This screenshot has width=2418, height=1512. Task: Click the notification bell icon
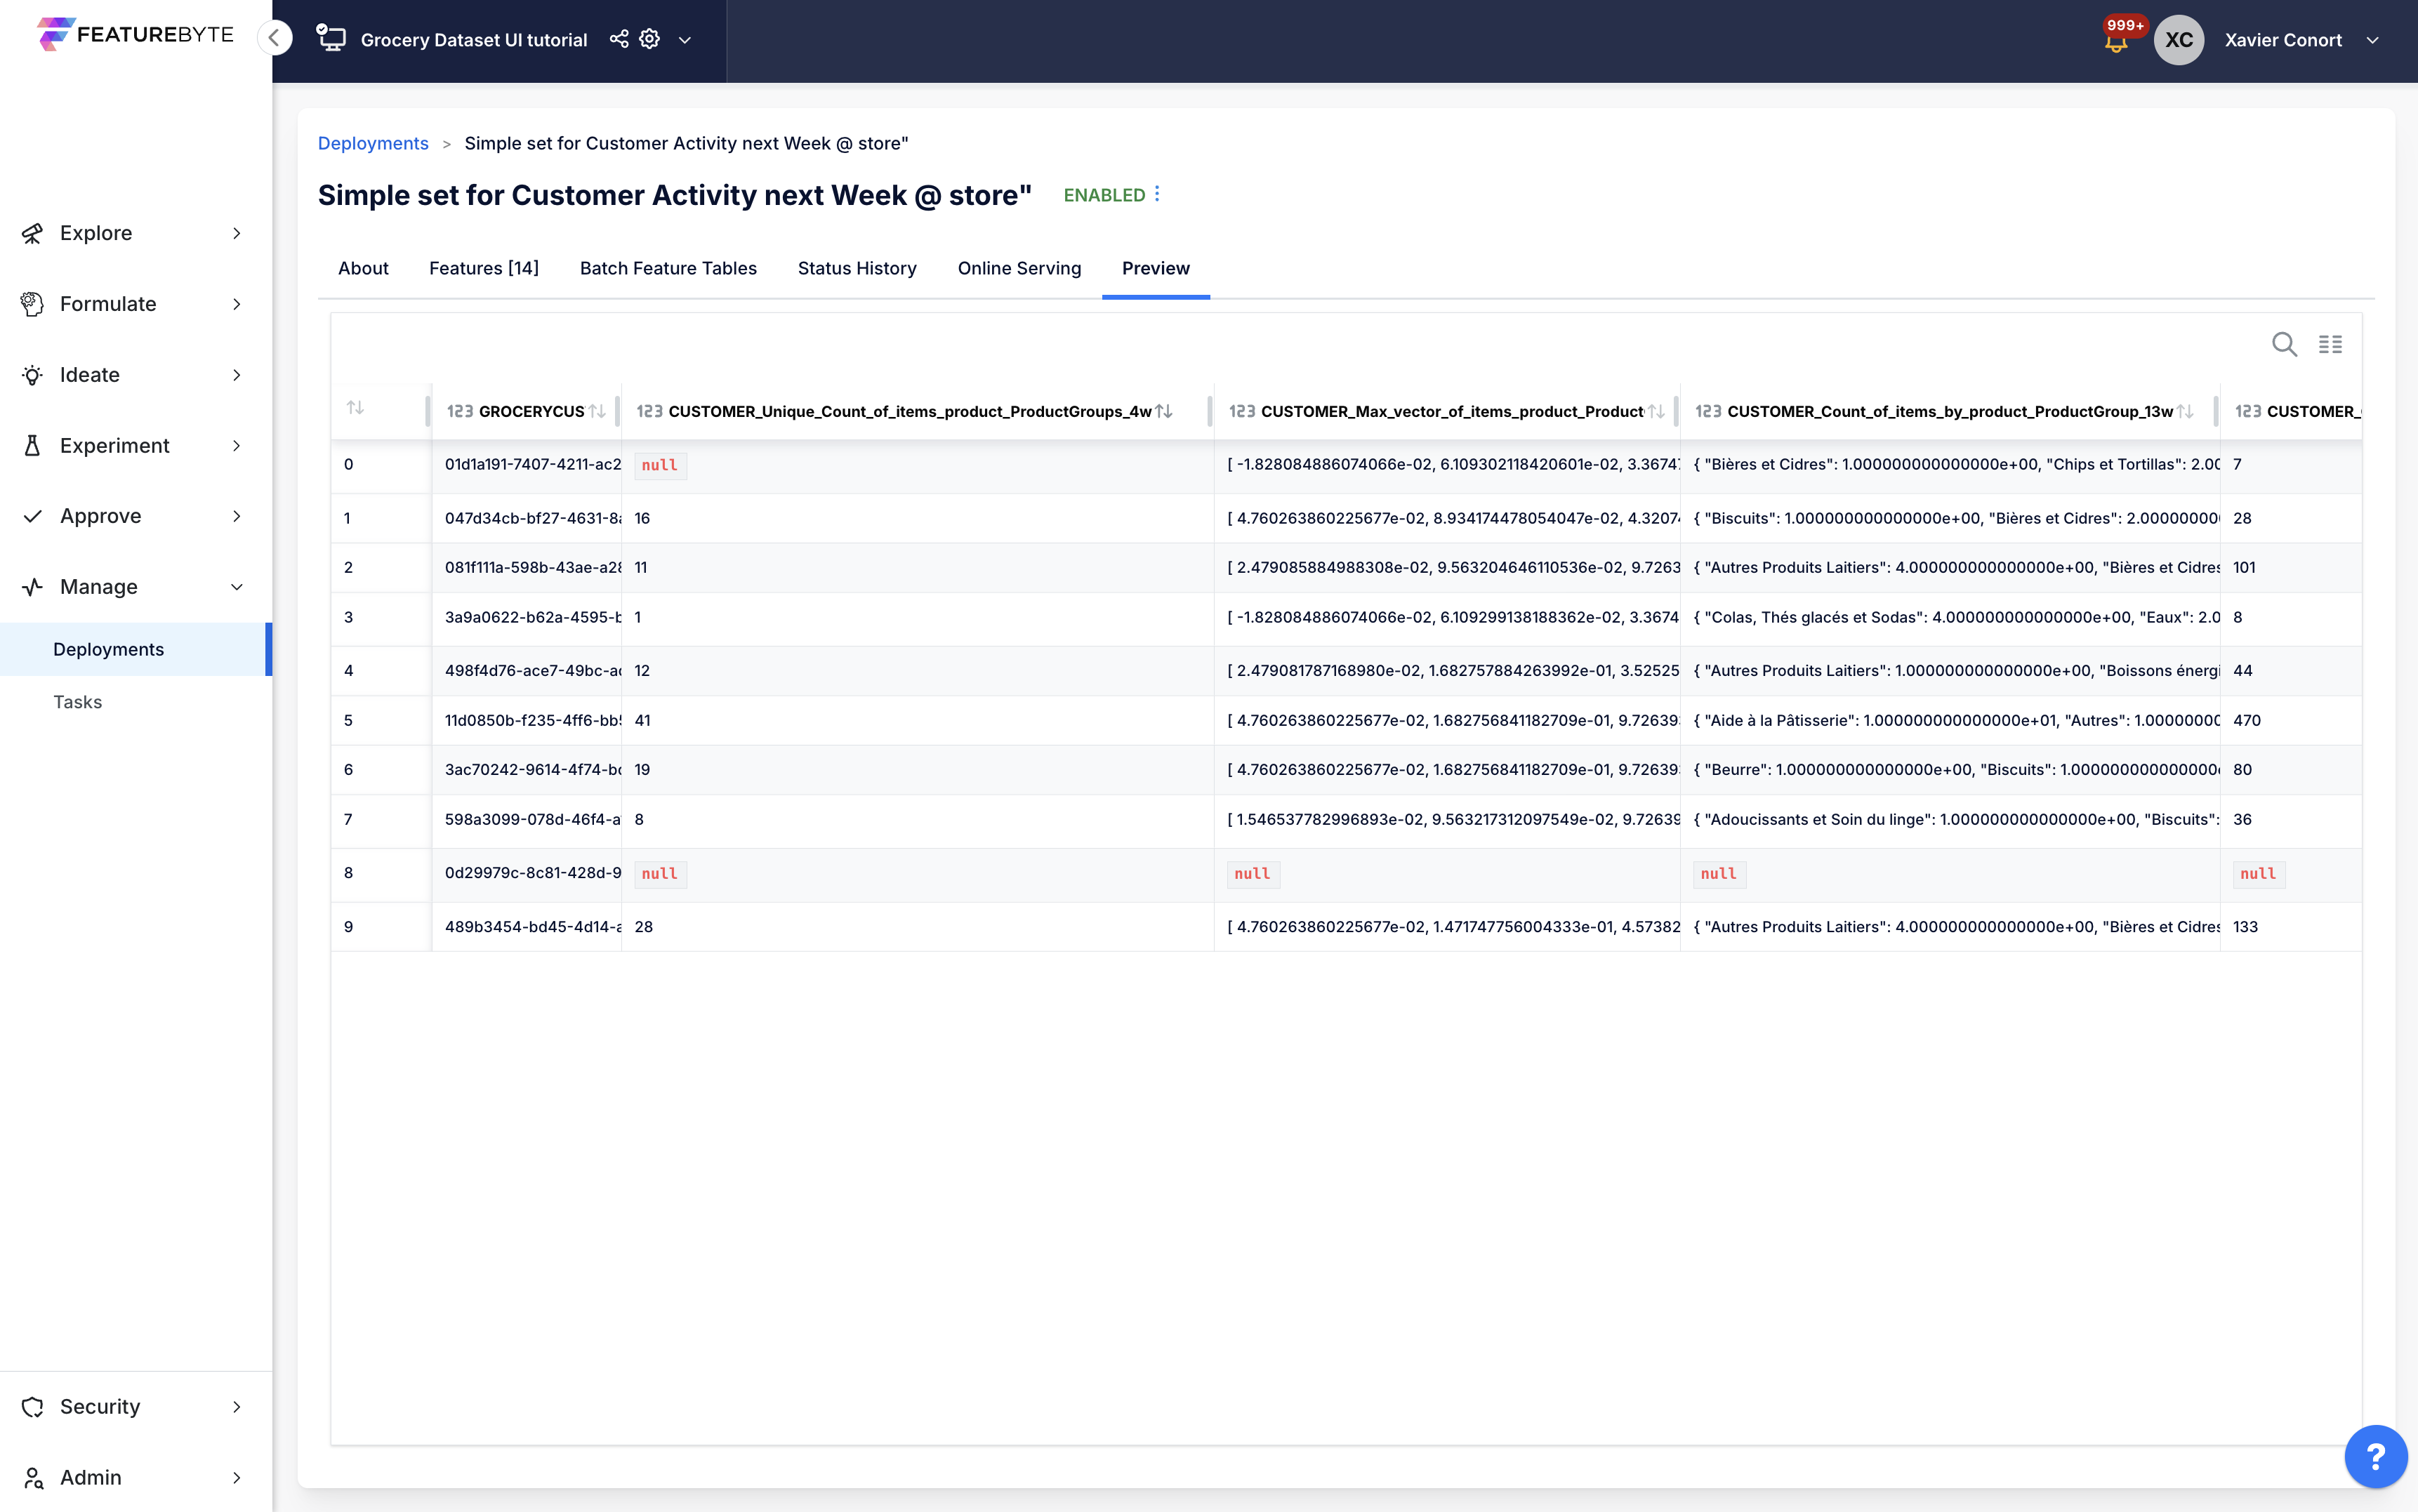click(x=2116, y=43)
